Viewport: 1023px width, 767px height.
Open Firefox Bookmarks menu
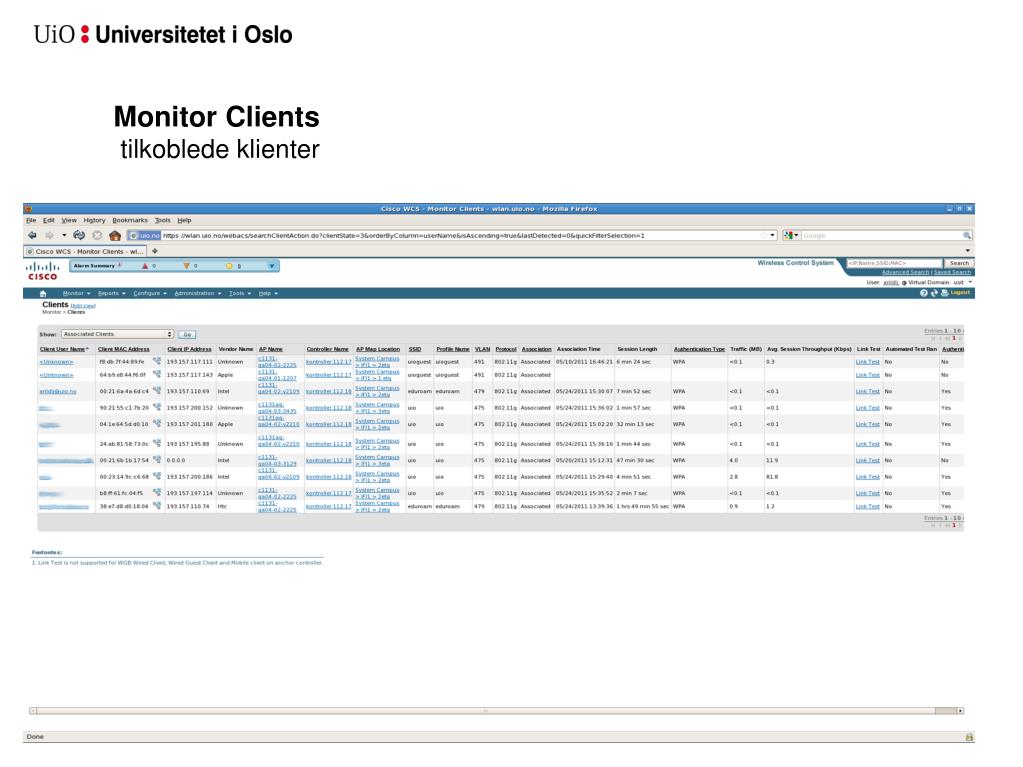pos(130,220)
